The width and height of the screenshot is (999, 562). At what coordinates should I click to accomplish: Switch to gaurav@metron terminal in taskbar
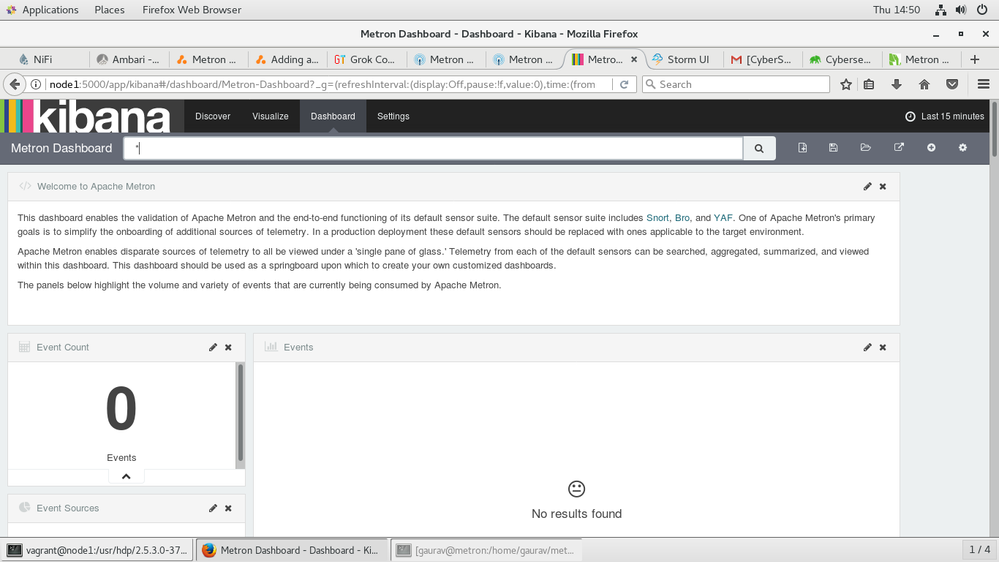485,550
